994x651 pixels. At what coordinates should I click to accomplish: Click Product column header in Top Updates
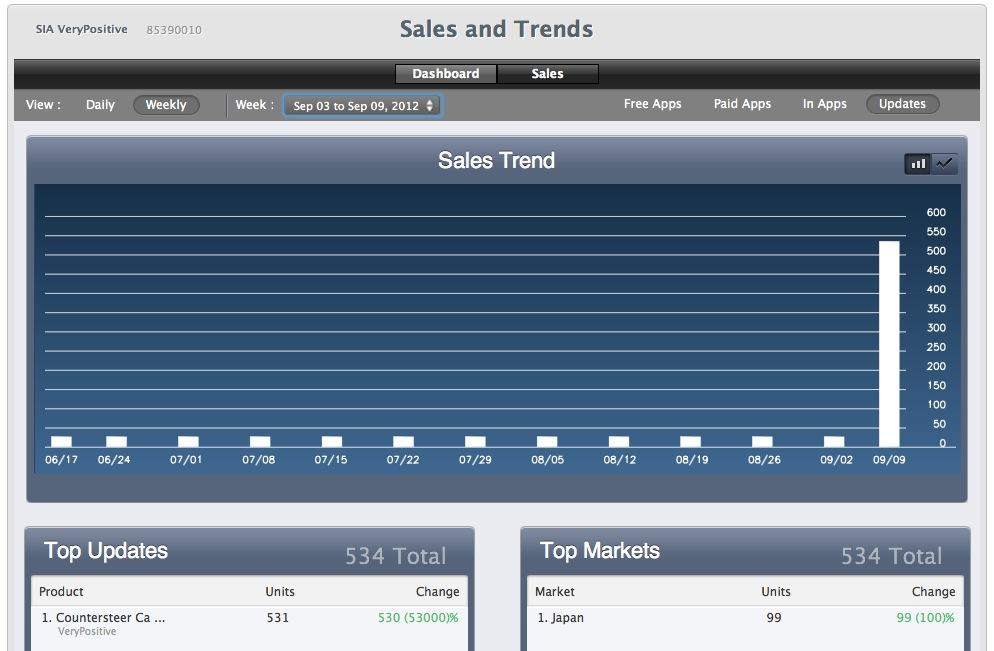[61, 591]
